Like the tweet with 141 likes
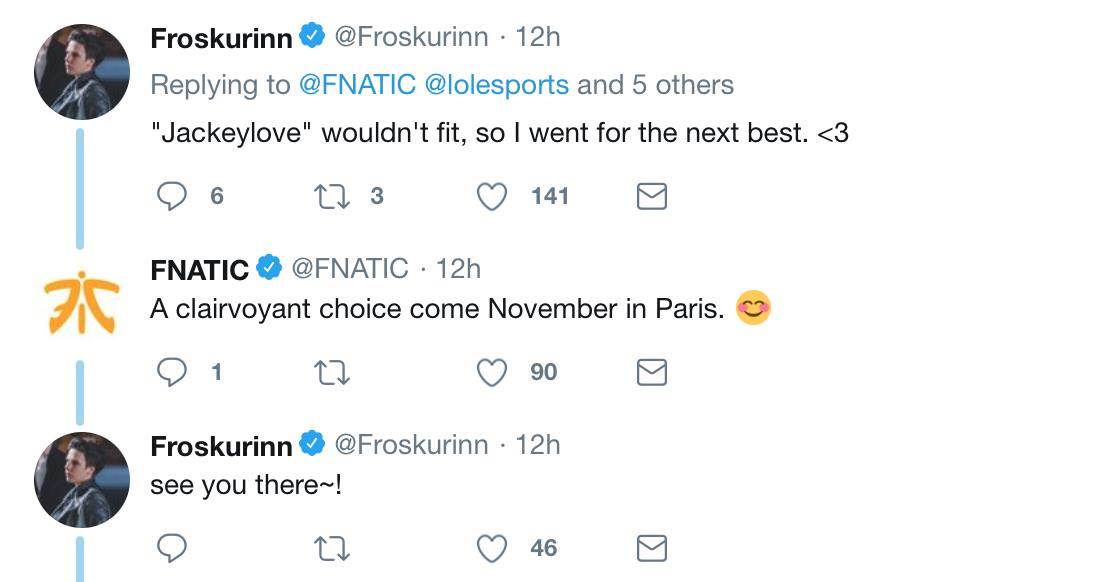The image size is (1096, 582). coord(491,196)
